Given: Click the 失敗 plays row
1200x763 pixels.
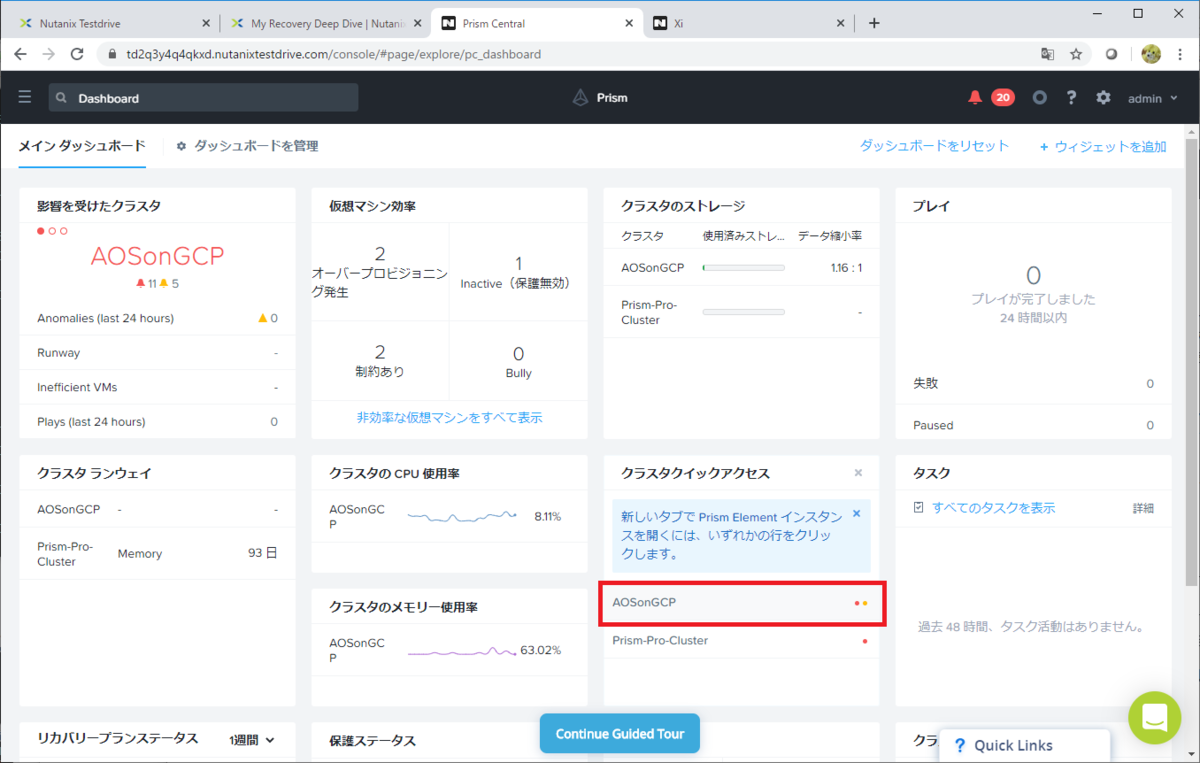Looking at the screenshot, I should [1033, 383].
